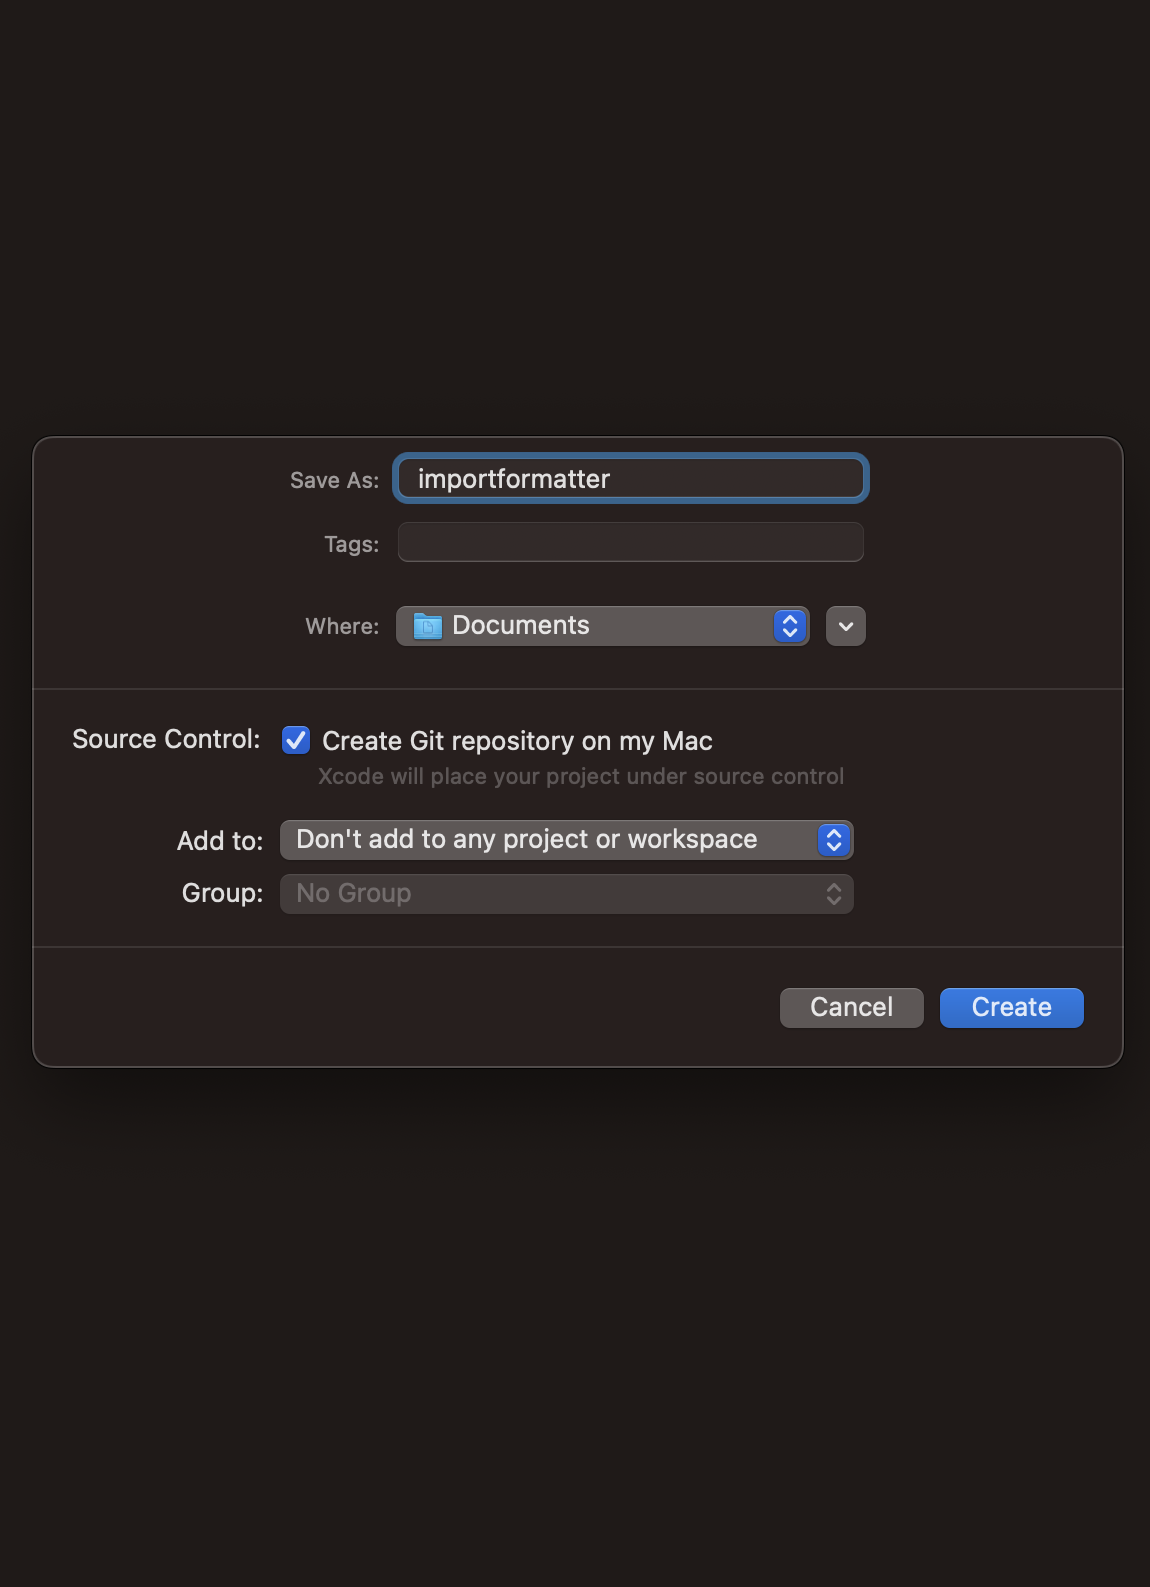Click the 'Where:' label
1150x1587 pixels.
(x=342, y=626)
